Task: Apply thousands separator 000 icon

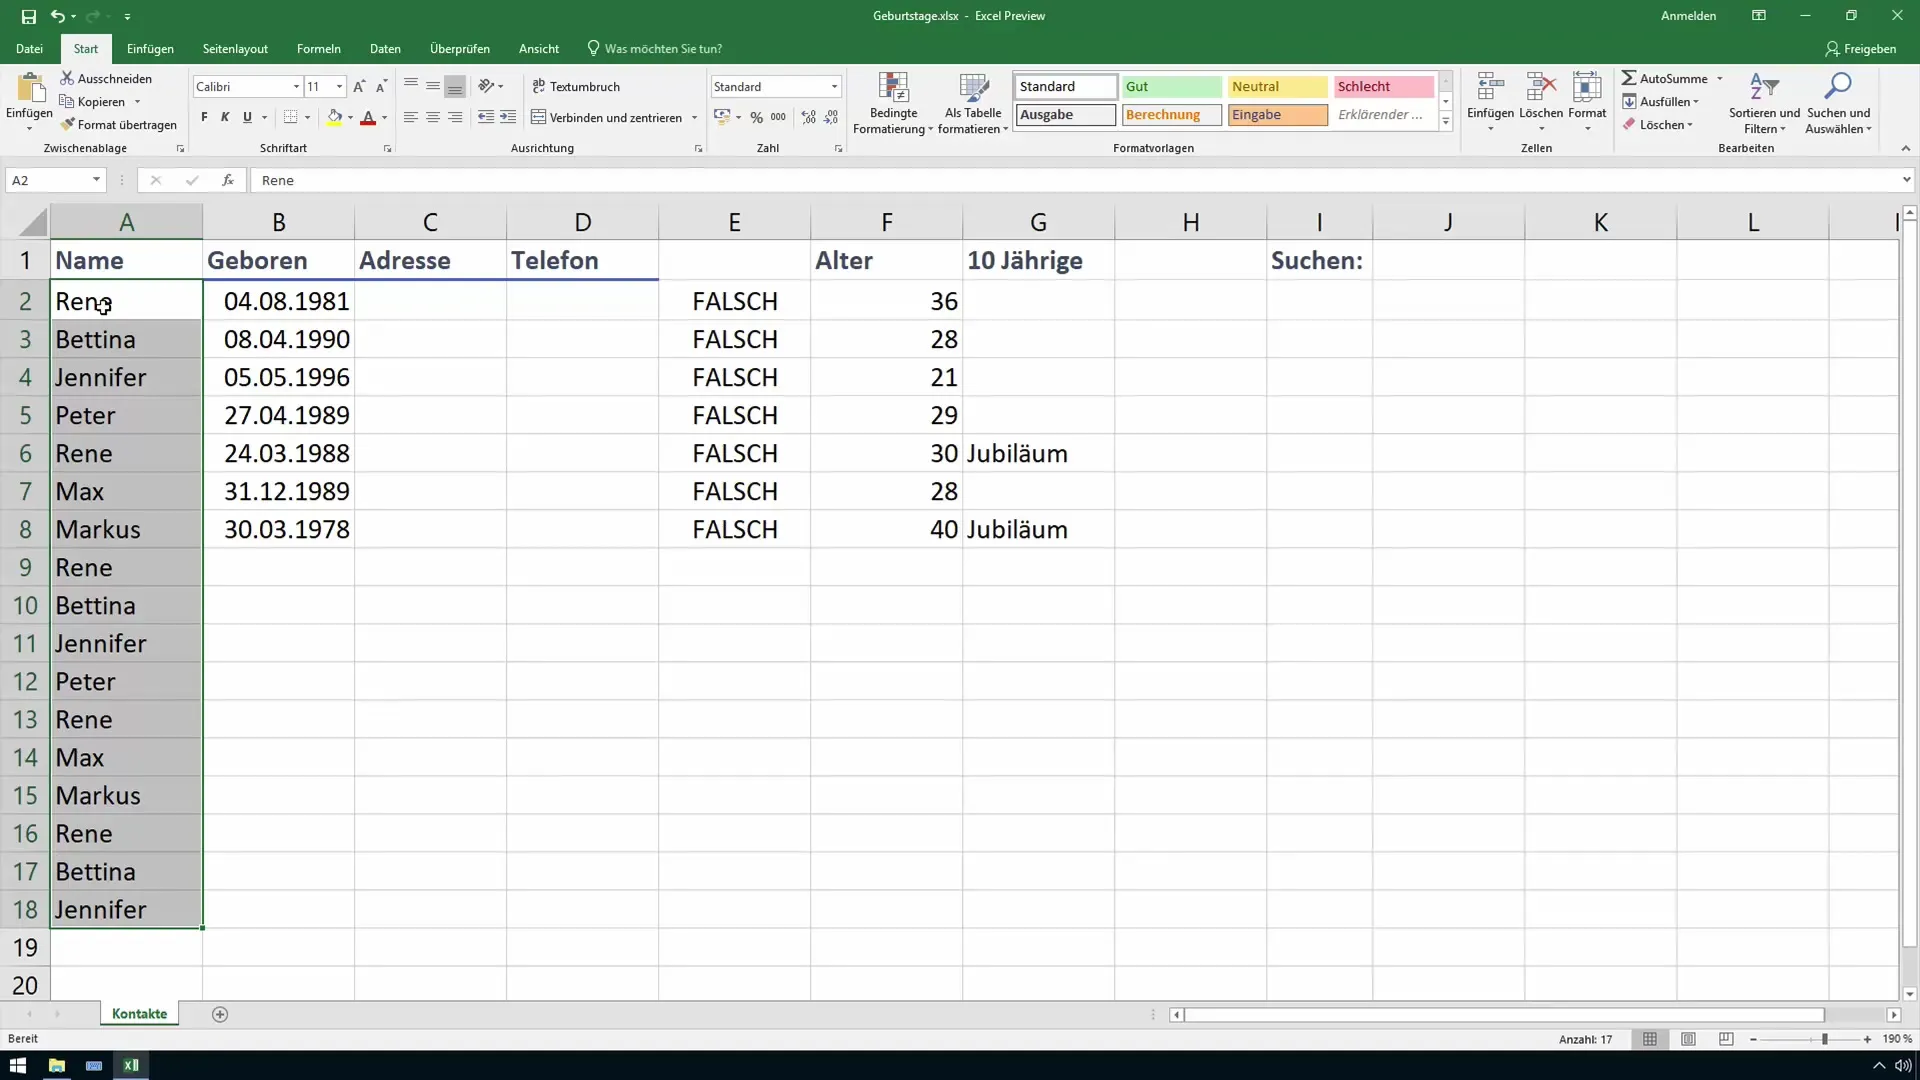Action: (x=778, y=117)
